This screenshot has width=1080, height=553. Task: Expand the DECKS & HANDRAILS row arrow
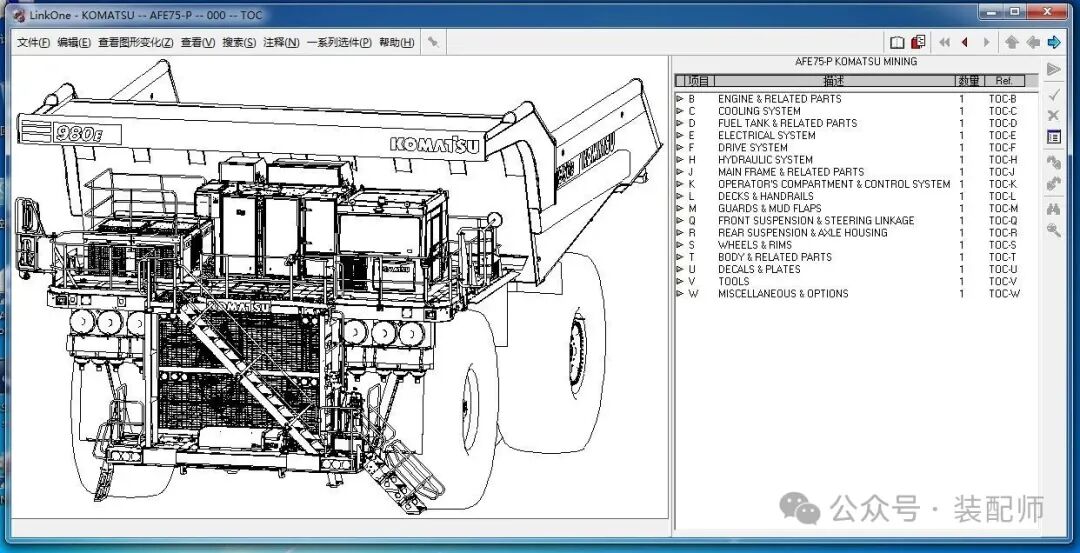(x=680, y=196)
